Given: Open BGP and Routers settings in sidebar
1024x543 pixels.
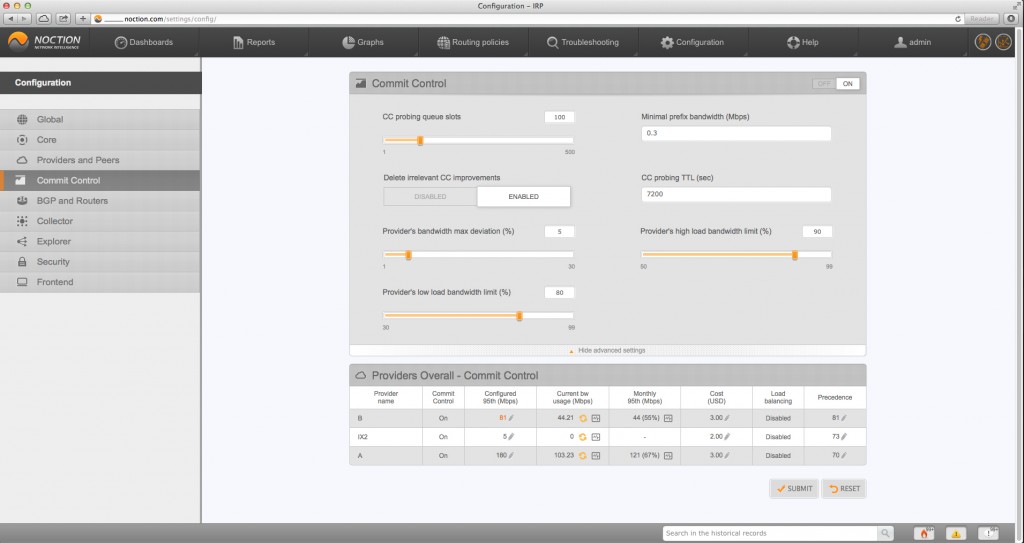Looking at the screenshot, I should [72, 201].
